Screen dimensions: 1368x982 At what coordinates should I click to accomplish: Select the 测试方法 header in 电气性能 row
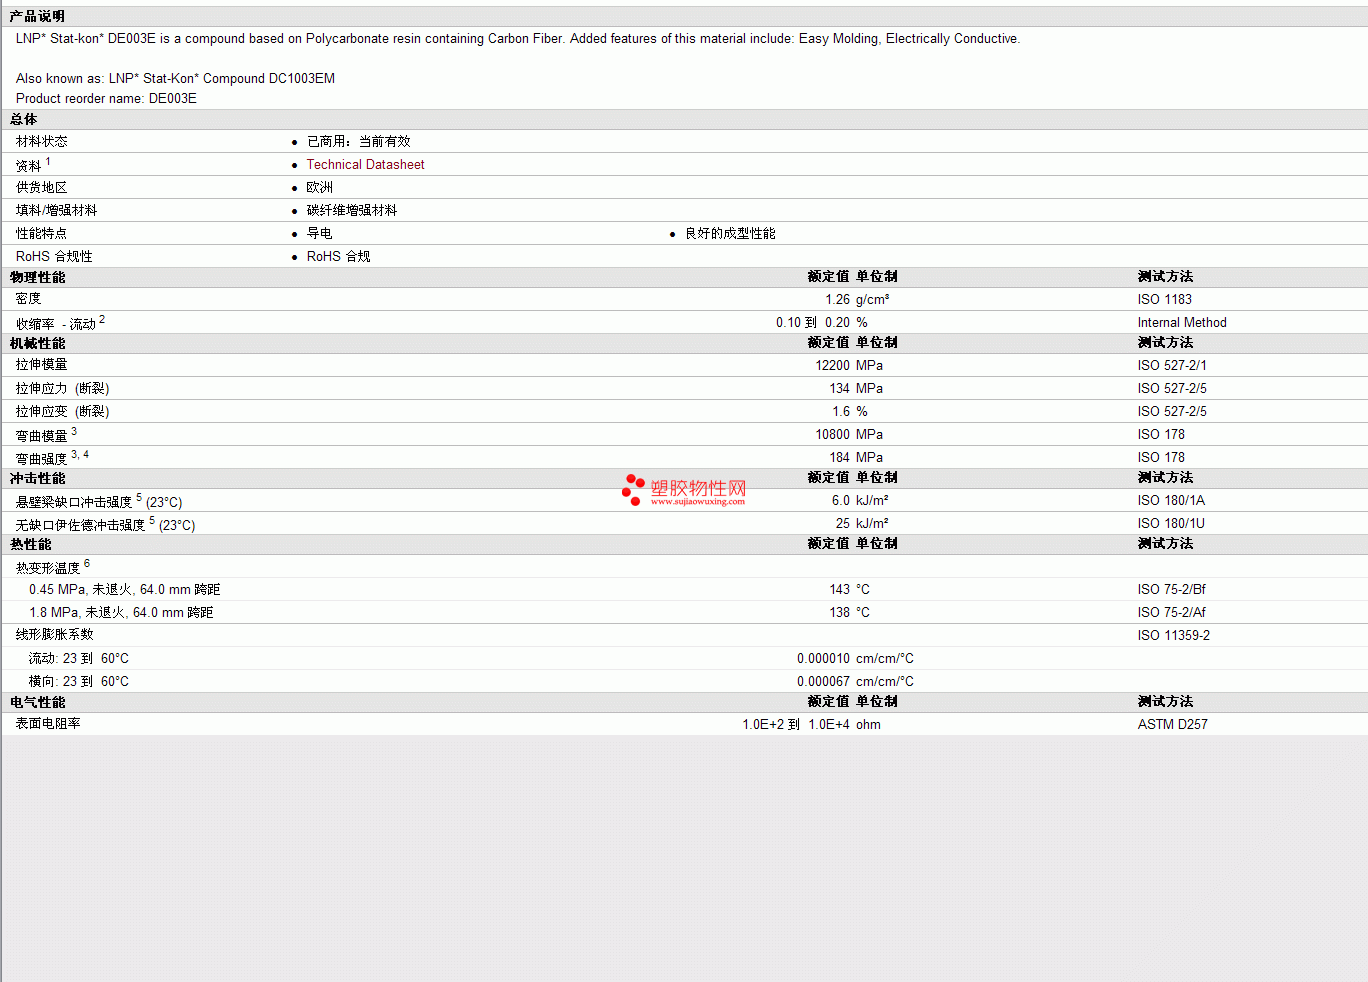1165,702
